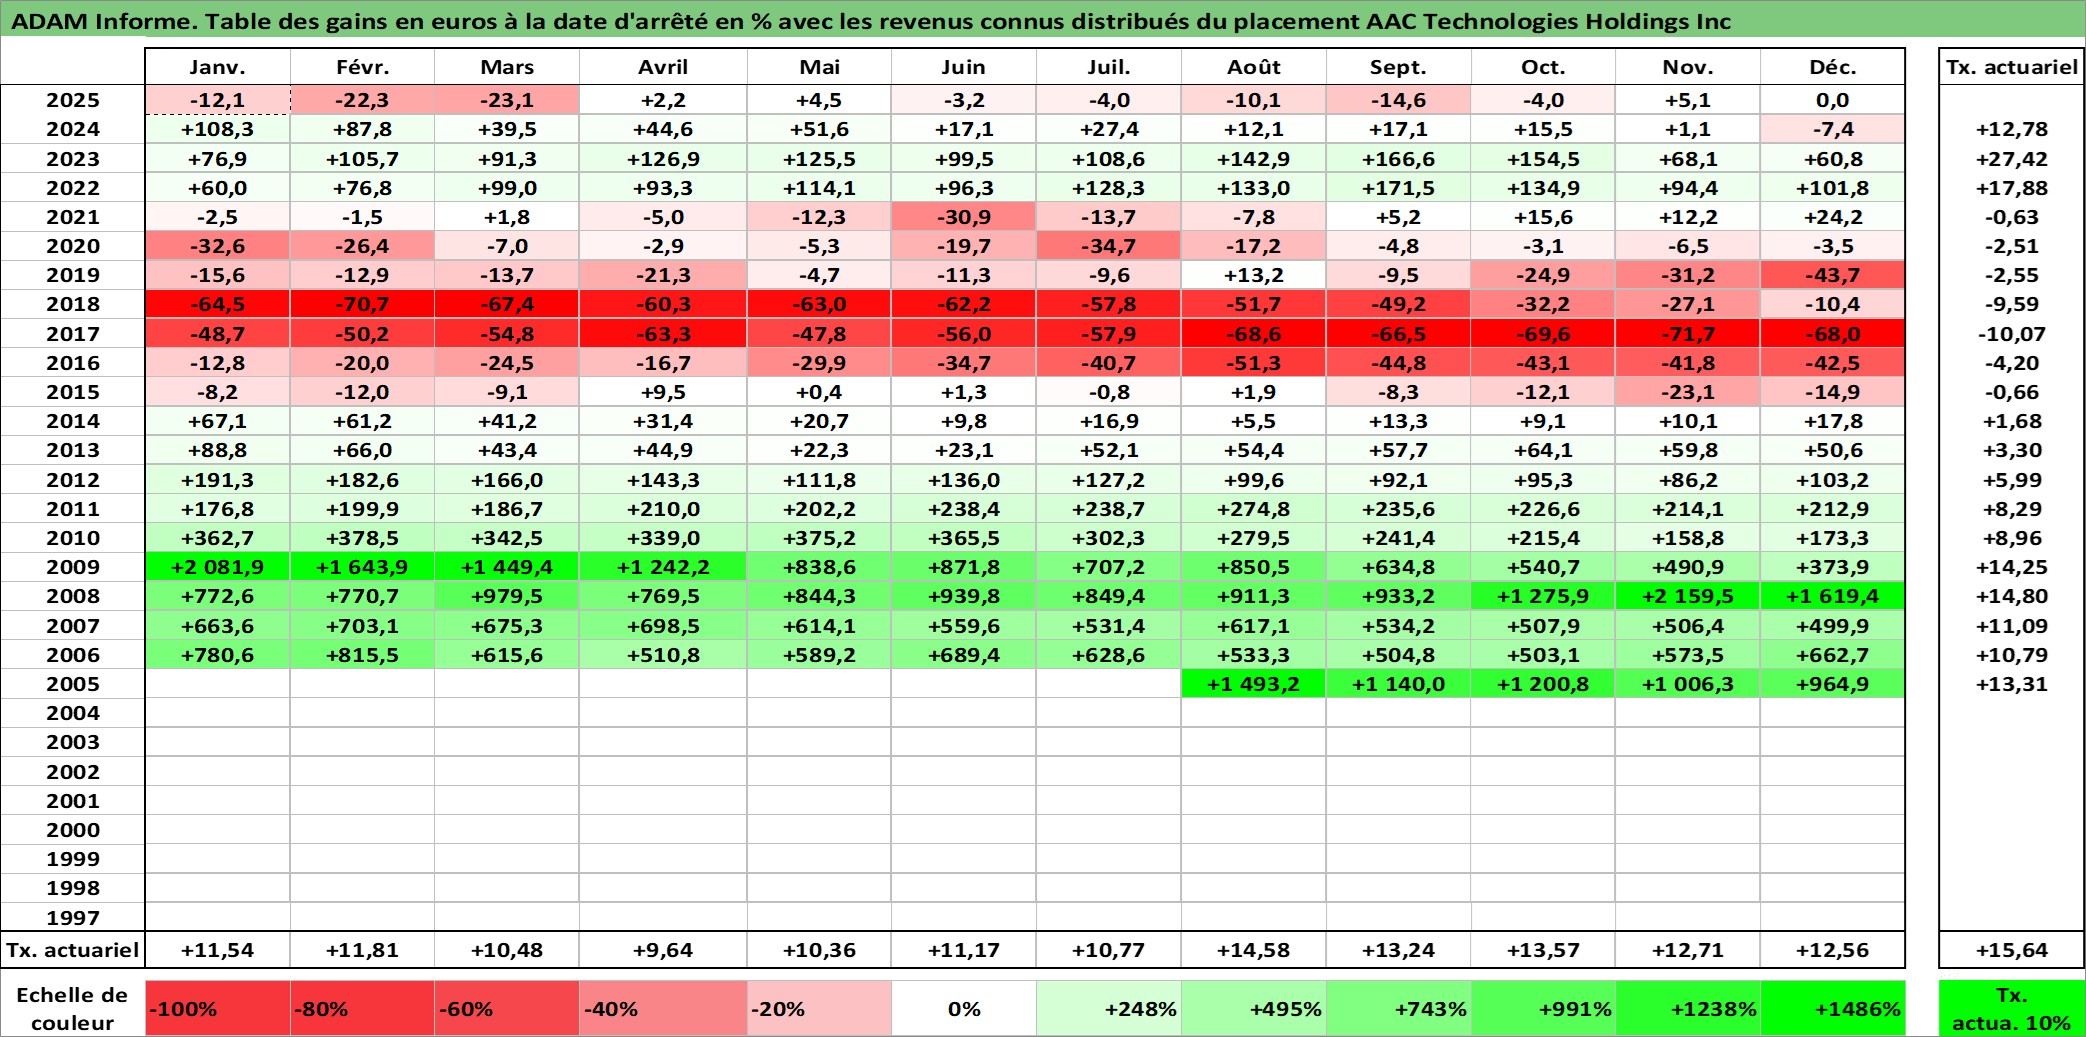Click the 2009 row label

click(x=73, y=567)
